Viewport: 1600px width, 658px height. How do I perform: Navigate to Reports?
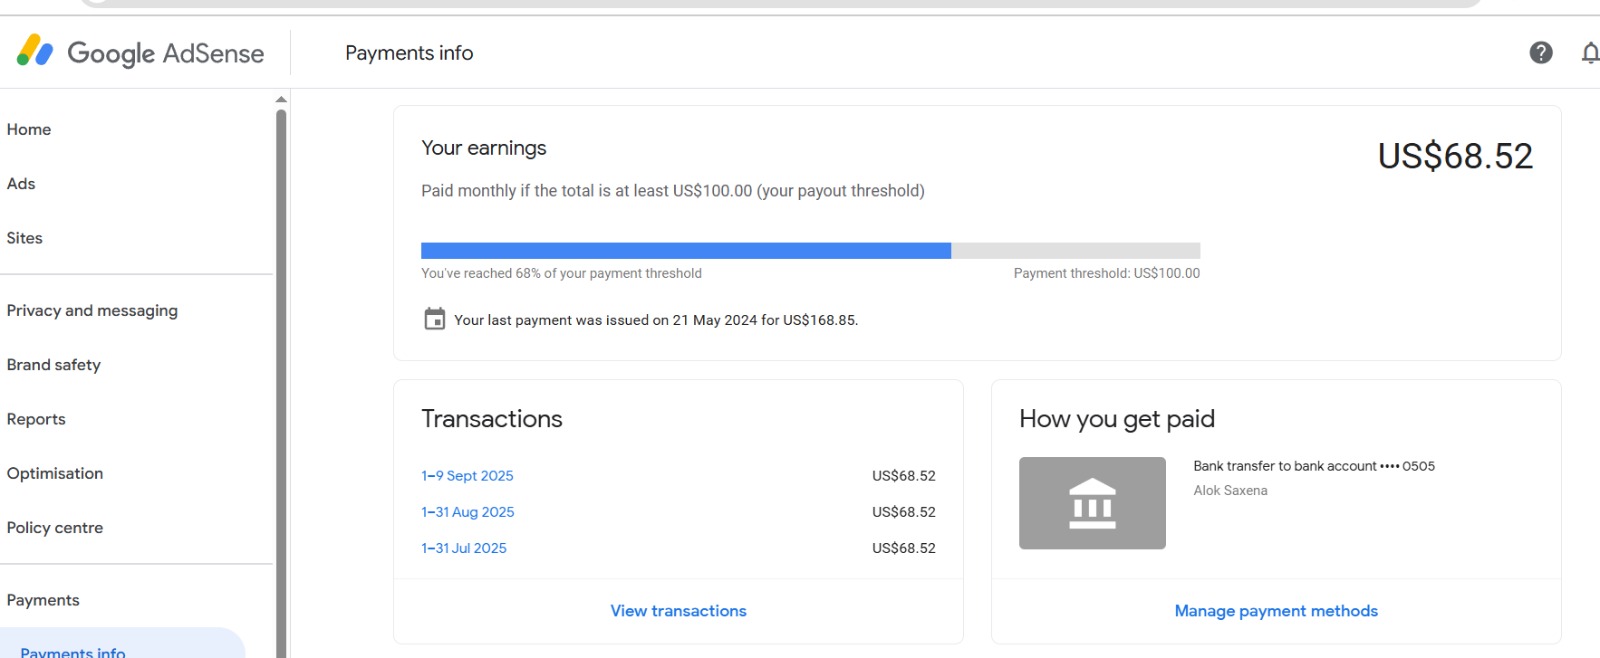click(36, 419)
